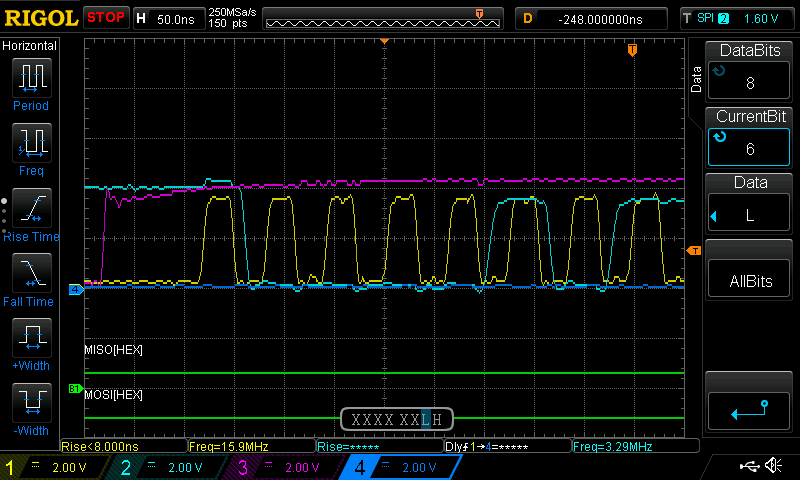Select active channel 4 label
Screen dimensions: 800x480
point(401,467)
